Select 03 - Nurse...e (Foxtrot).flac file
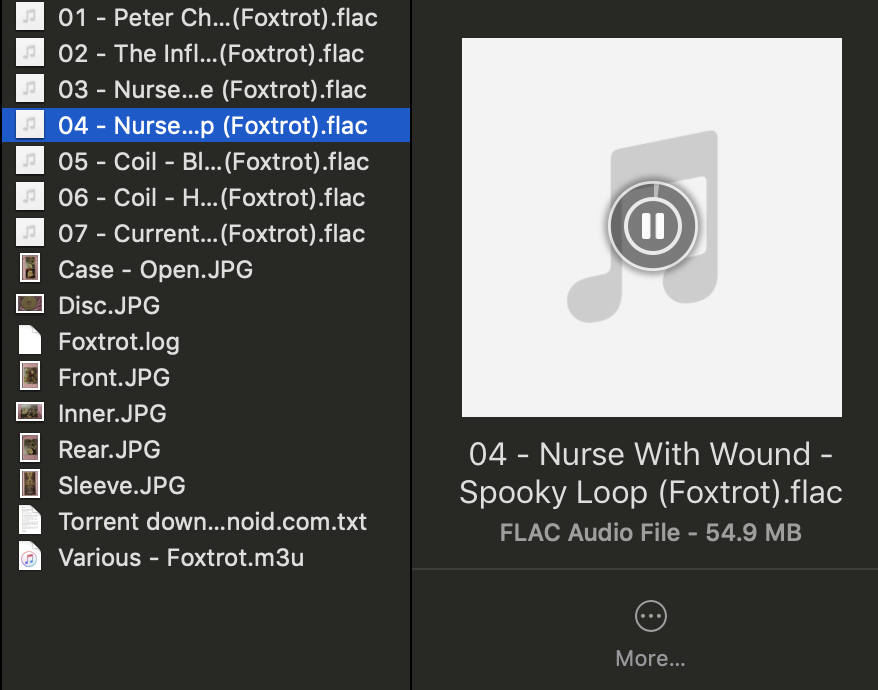The width and height of the screenshot is (878, 690). tap(206, 90)
